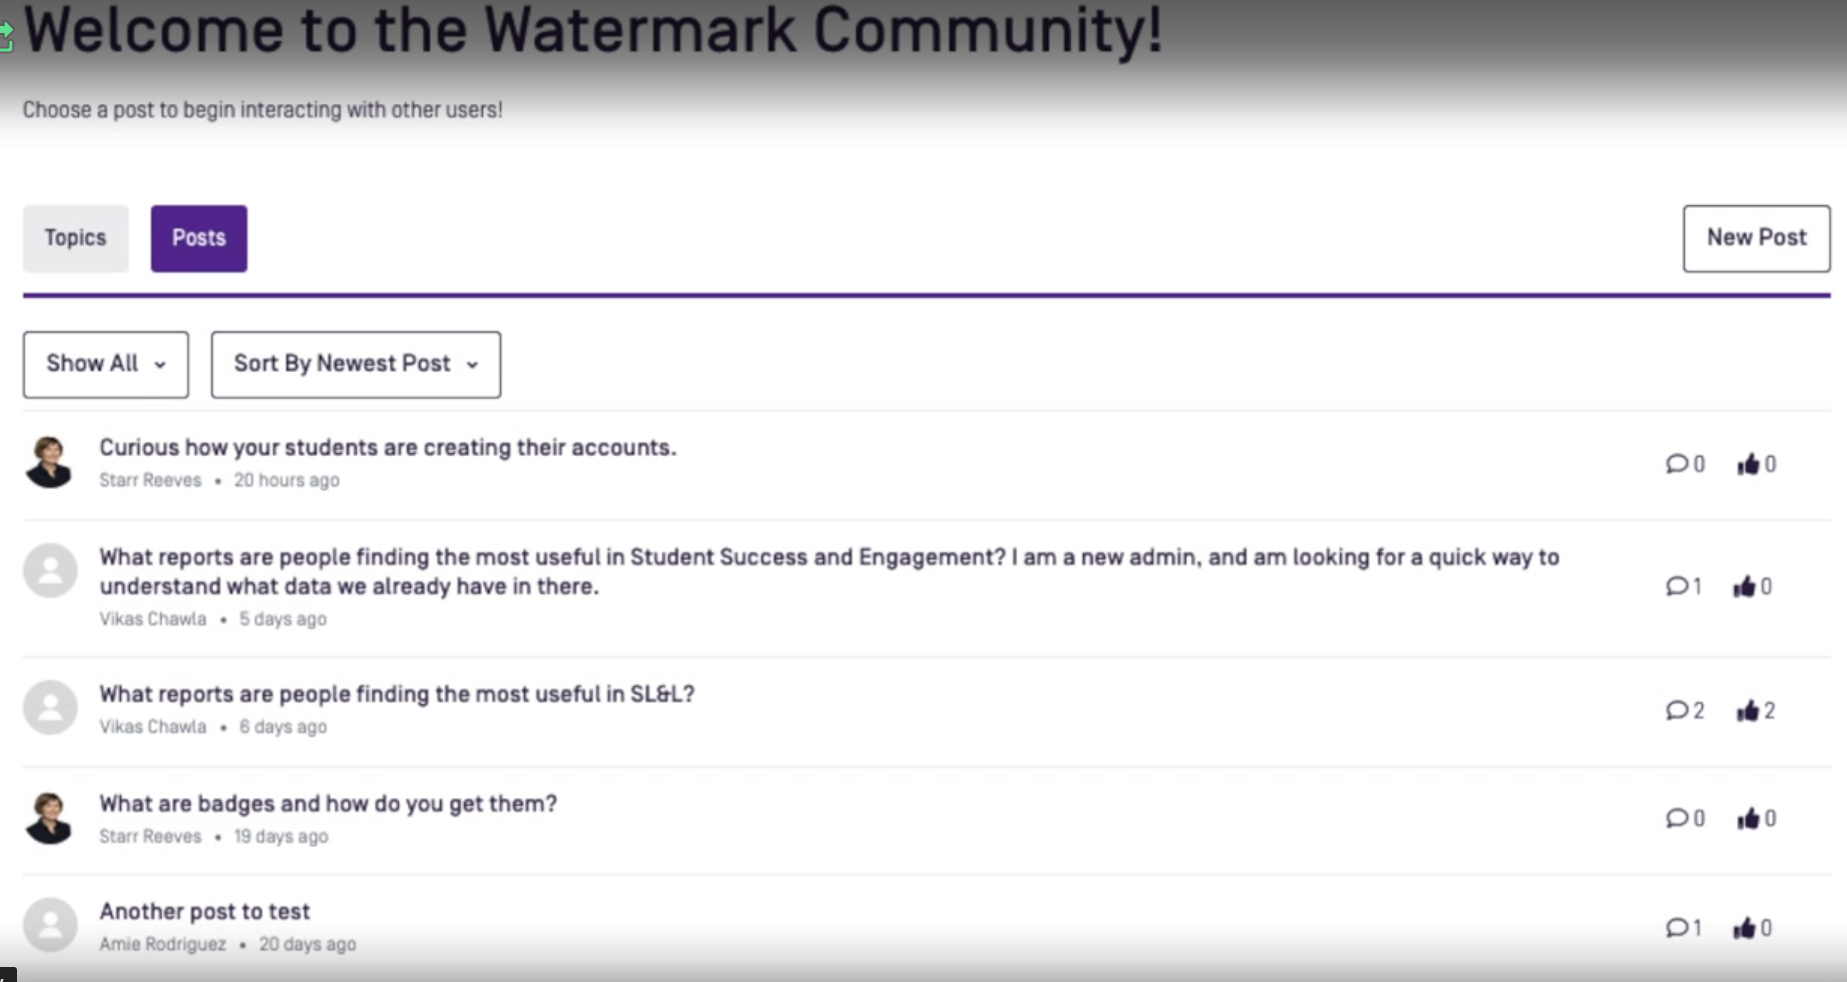Like the badges post
1847x982 pixels.
1748,818
